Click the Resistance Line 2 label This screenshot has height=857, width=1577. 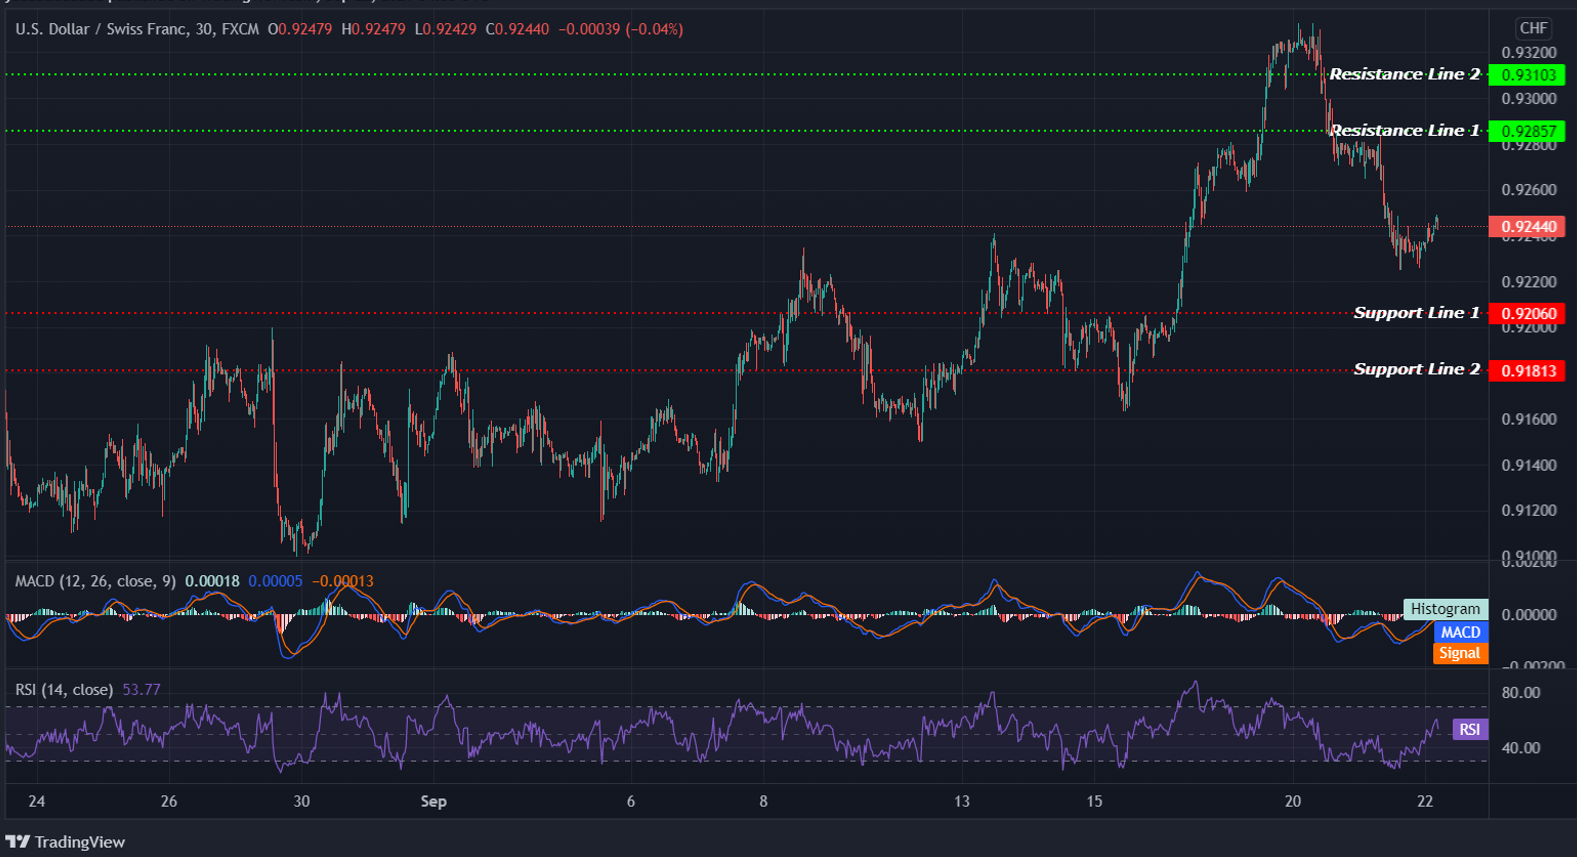coord(1404,74)
